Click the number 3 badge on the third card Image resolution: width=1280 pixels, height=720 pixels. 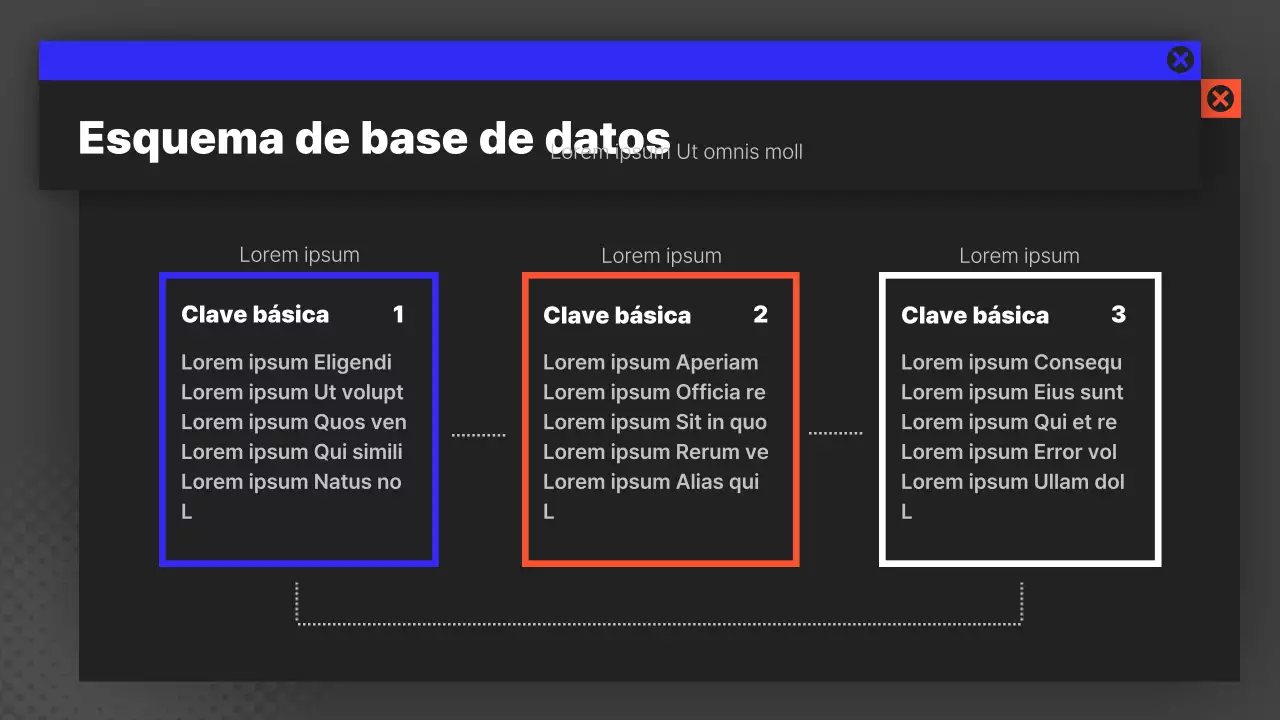1118,314
